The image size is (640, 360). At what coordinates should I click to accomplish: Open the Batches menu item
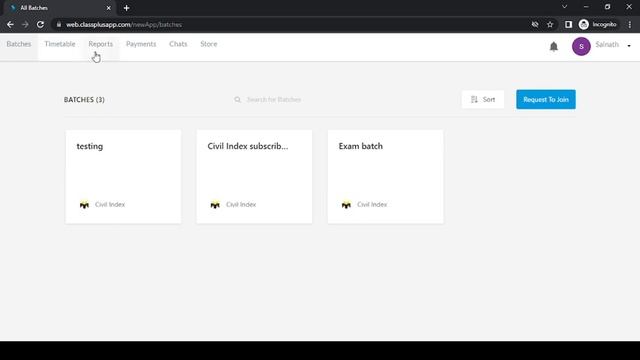pos(19,44)
